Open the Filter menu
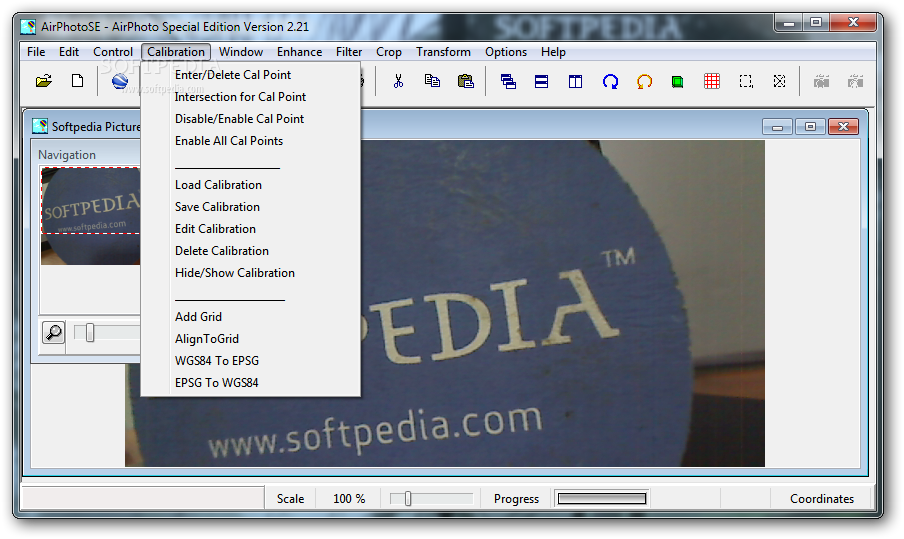The height and width of the screenshot is (539, 904). click(349, 52)
